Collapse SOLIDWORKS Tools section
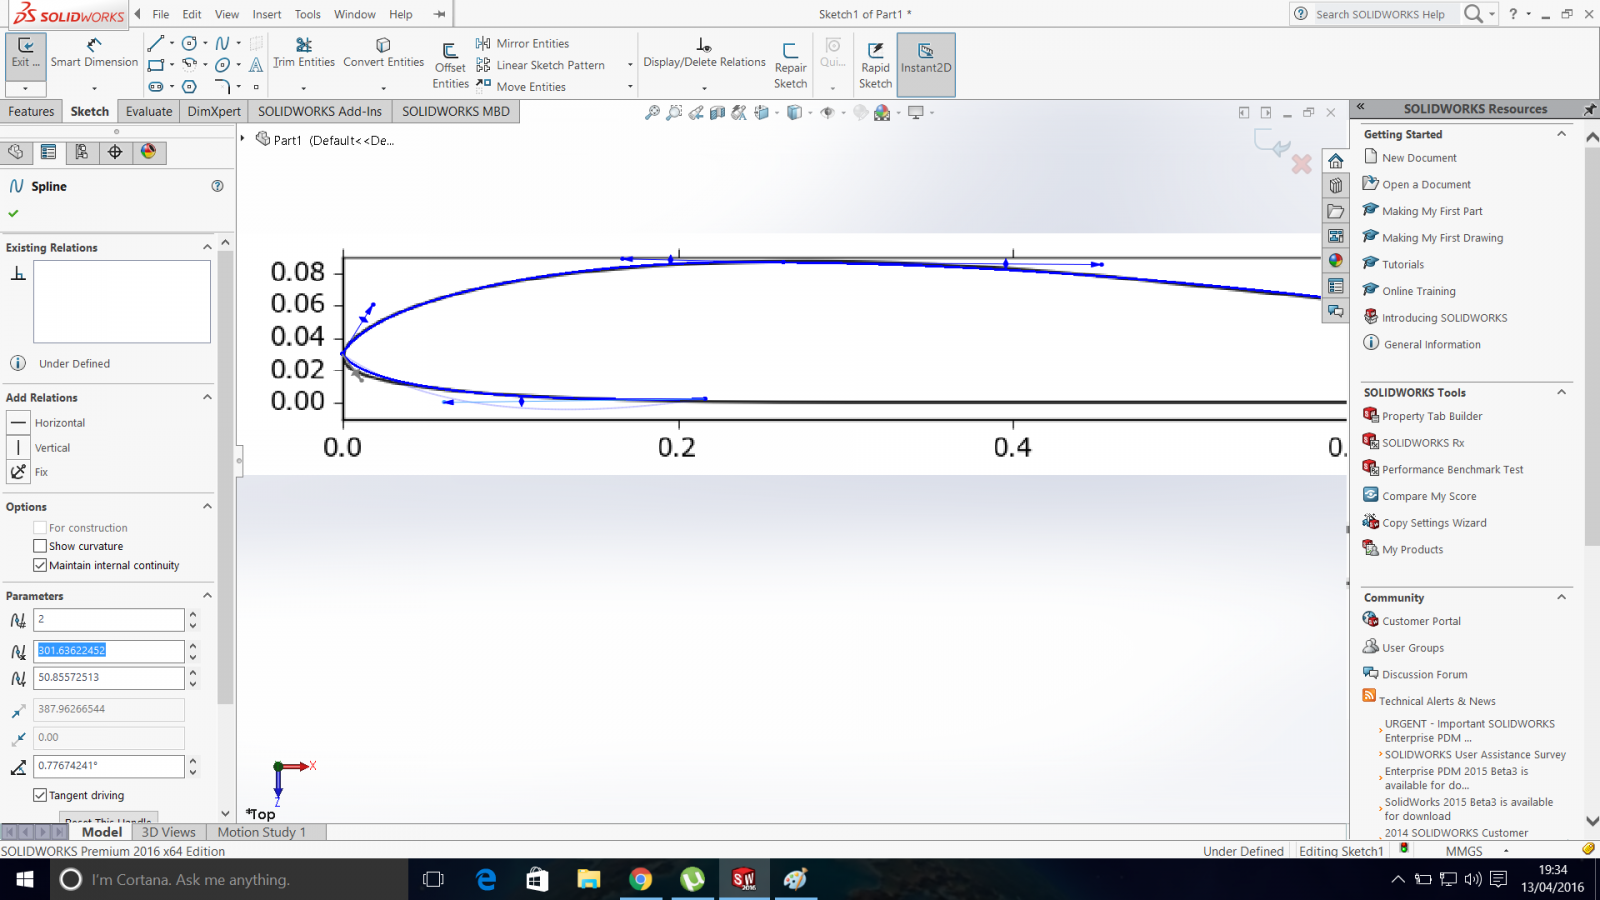Viewport: 1600px width, 900px height. tap(1561, 392)
